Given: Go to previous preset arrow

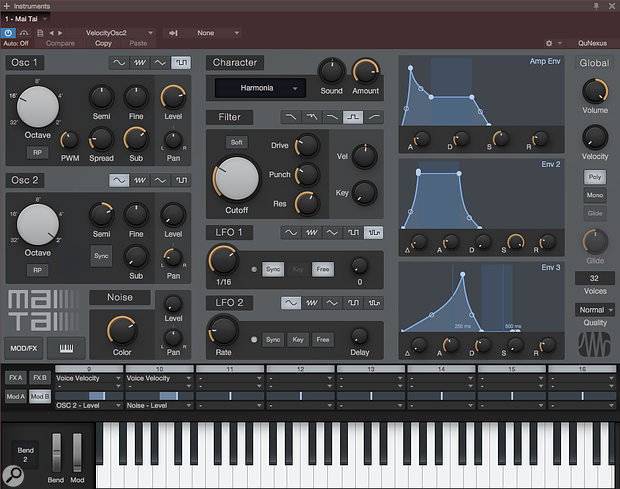Looking at the screenshot, I should click(51, 33).
